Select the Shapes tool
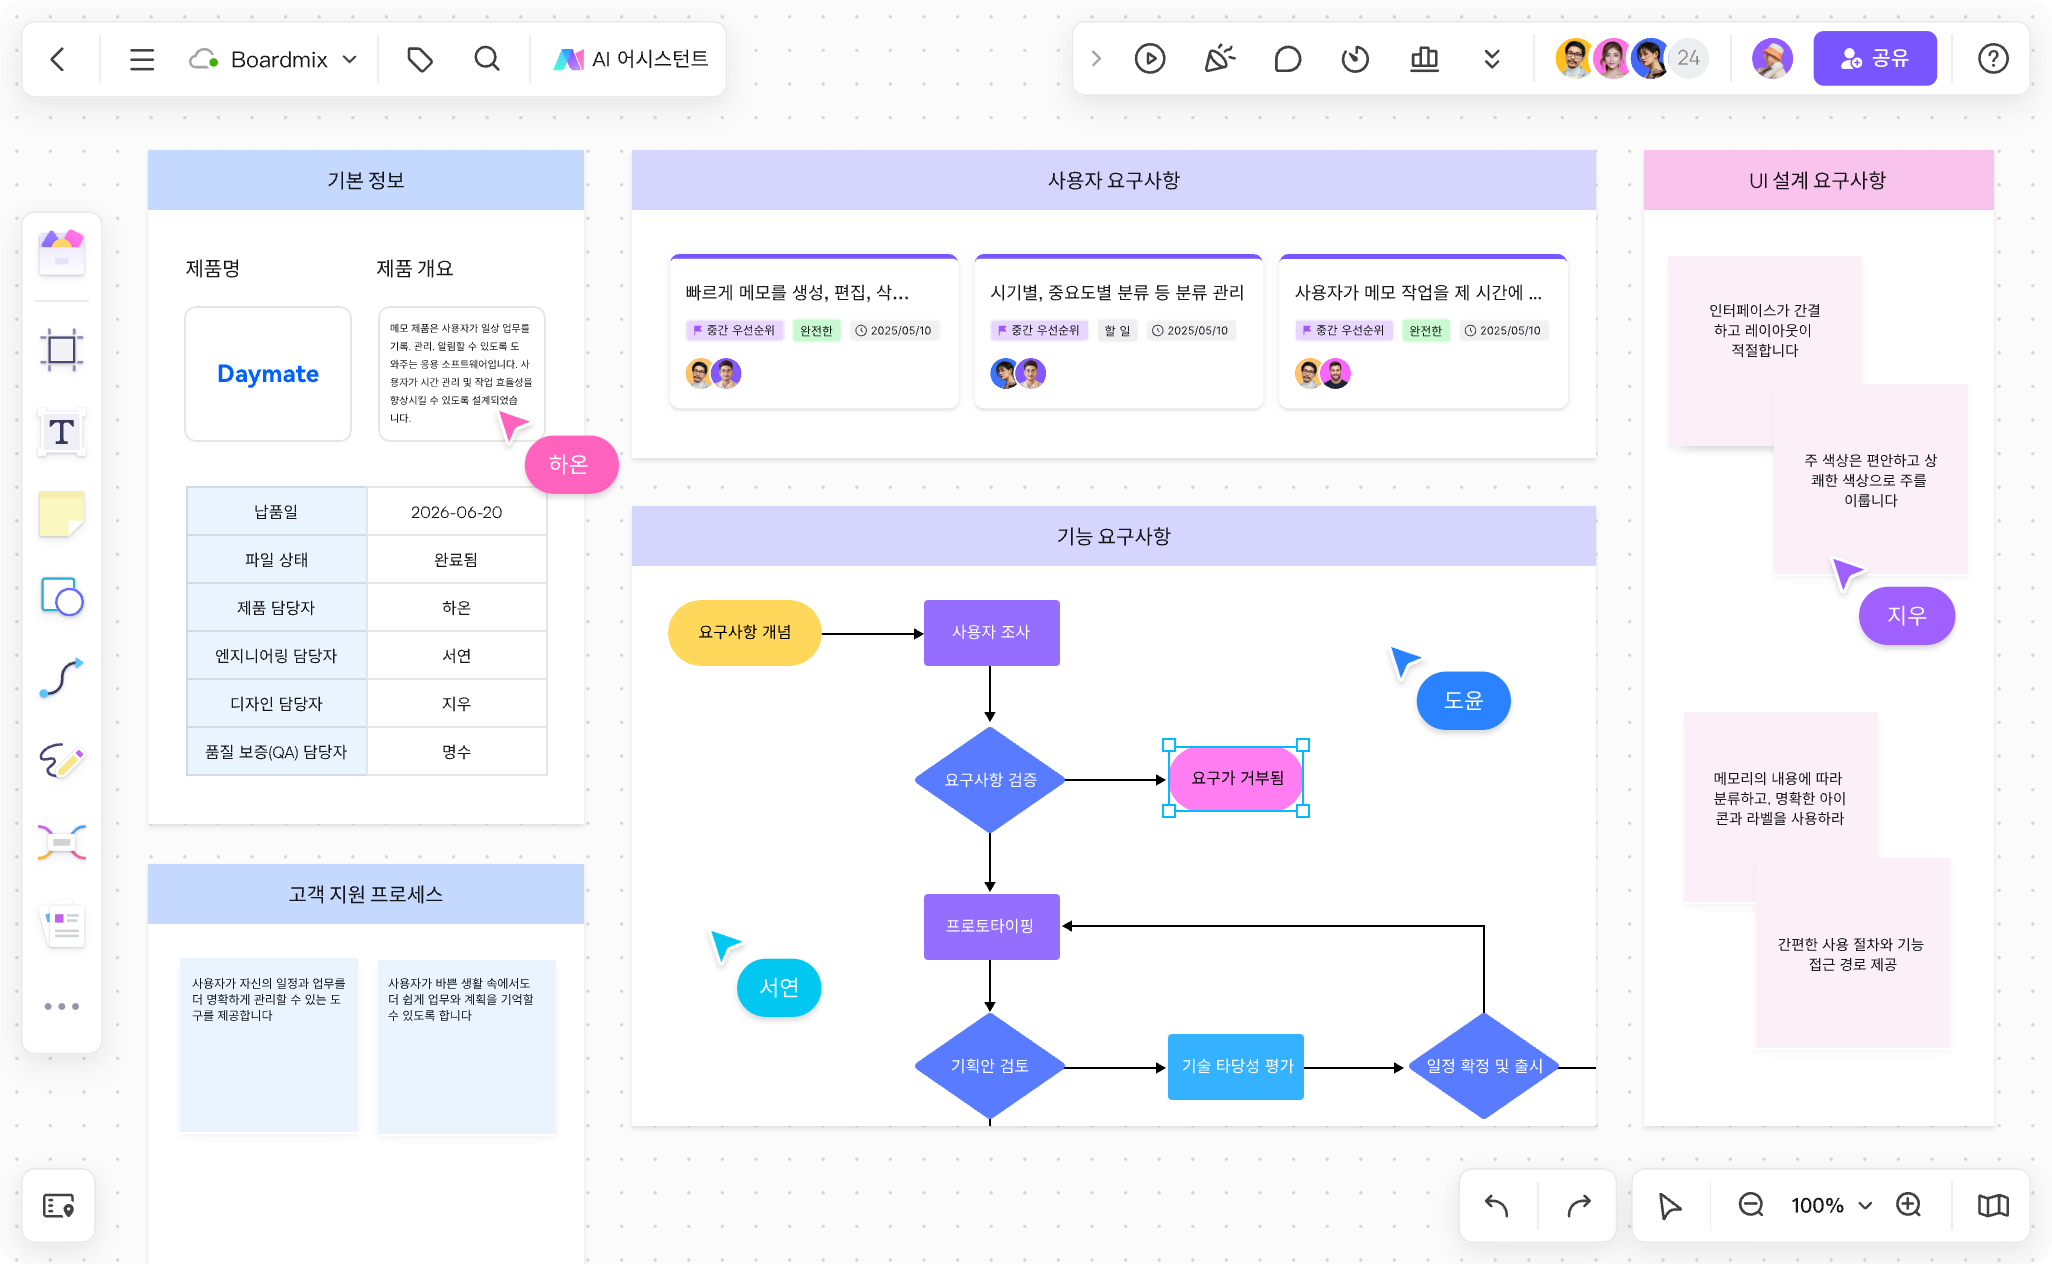Viewport: 2052px width, 1264px height. coord(62,597)
